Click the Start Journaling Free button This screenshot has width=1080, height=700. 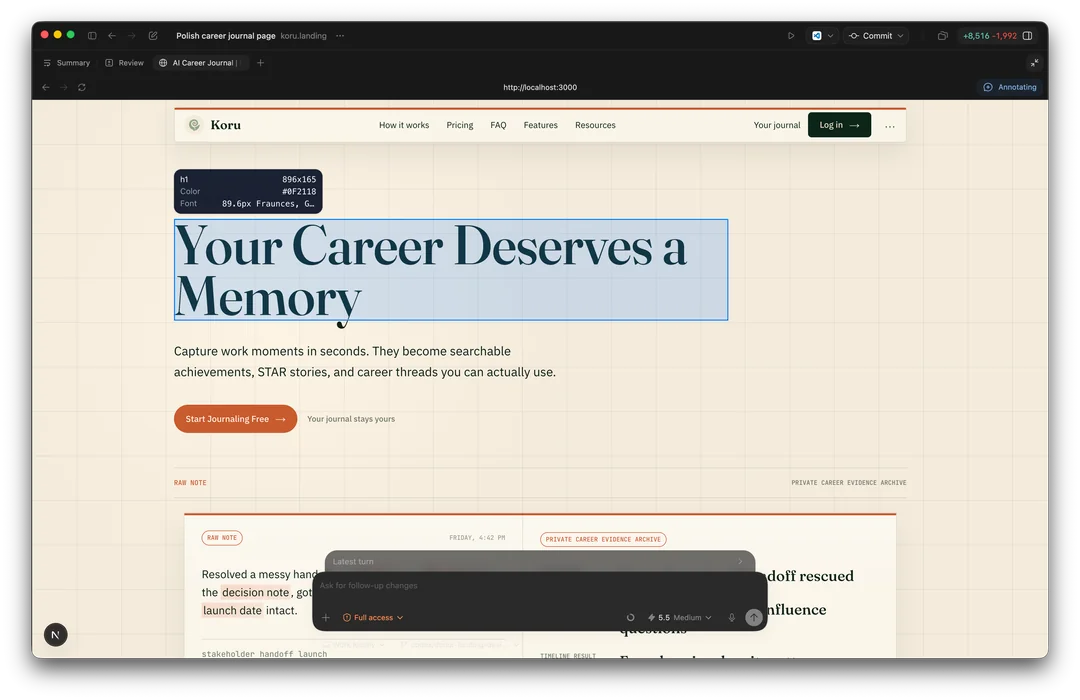pos(235,419)
